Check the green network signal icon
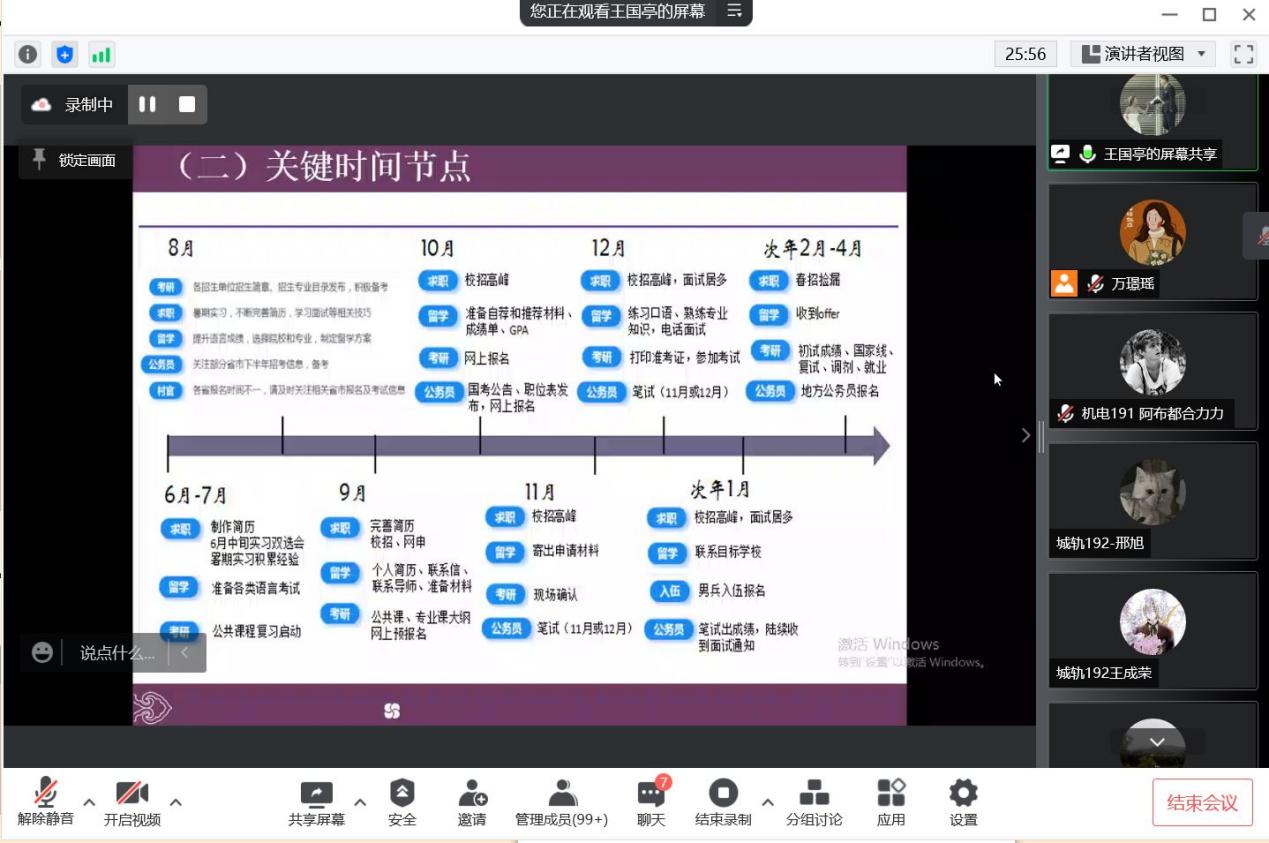 point(101,54)
